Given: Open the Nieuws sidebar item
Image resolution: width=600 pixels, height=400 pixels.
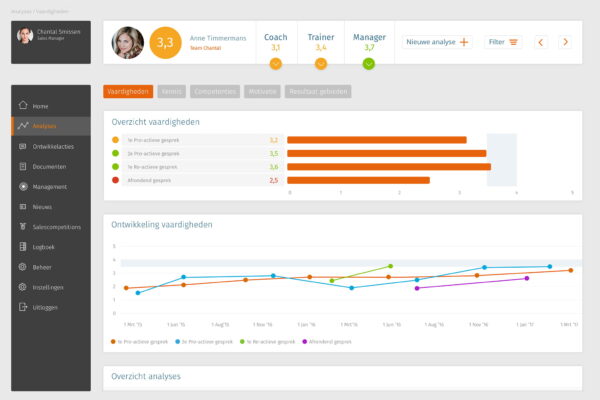Looking at the screenshot, I should click(x=42, y=206).
